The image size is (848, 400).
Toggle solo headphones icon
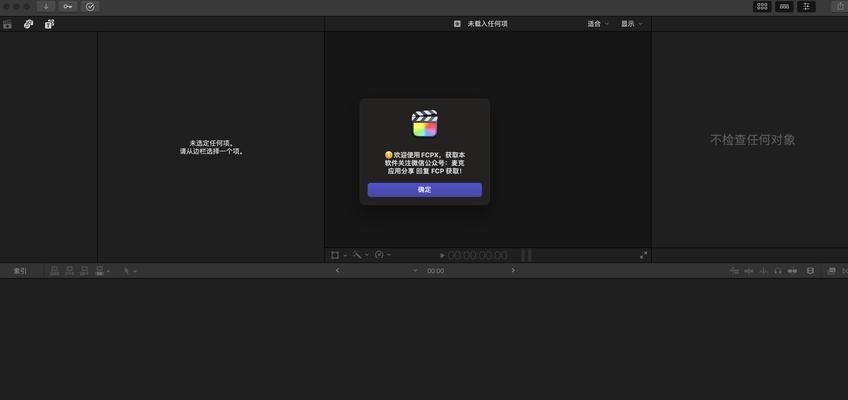click(778, 271)
